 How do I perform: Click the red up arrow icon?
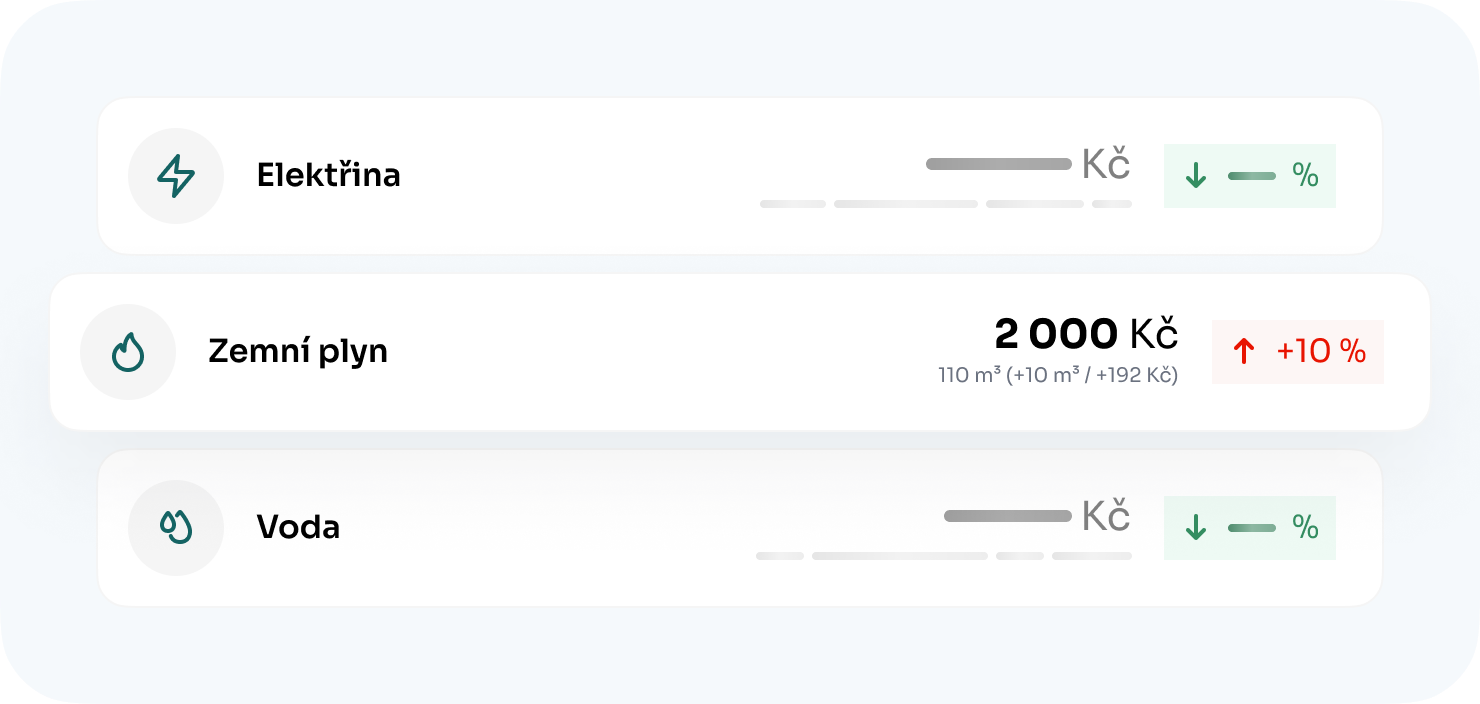(1243, 351)
